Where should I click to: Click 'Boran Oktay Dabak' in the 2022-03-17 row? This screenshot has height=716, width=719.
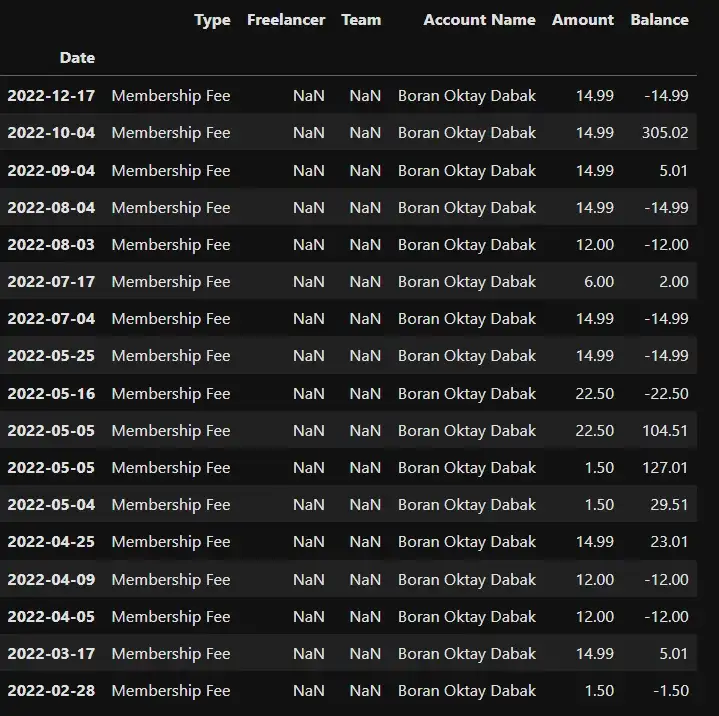[x=467, y=653]
